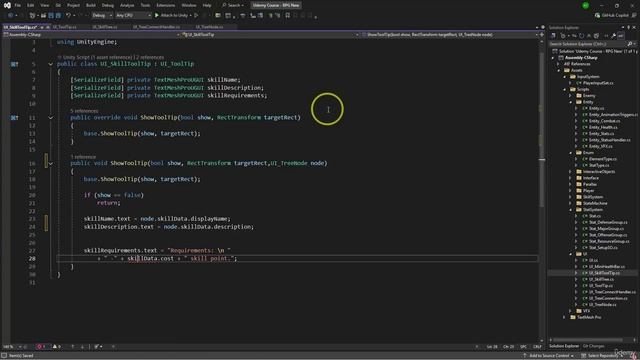Switch to the UI_TreeNode.cs tab
Screen dimensions: 640x360
[209, 27]
